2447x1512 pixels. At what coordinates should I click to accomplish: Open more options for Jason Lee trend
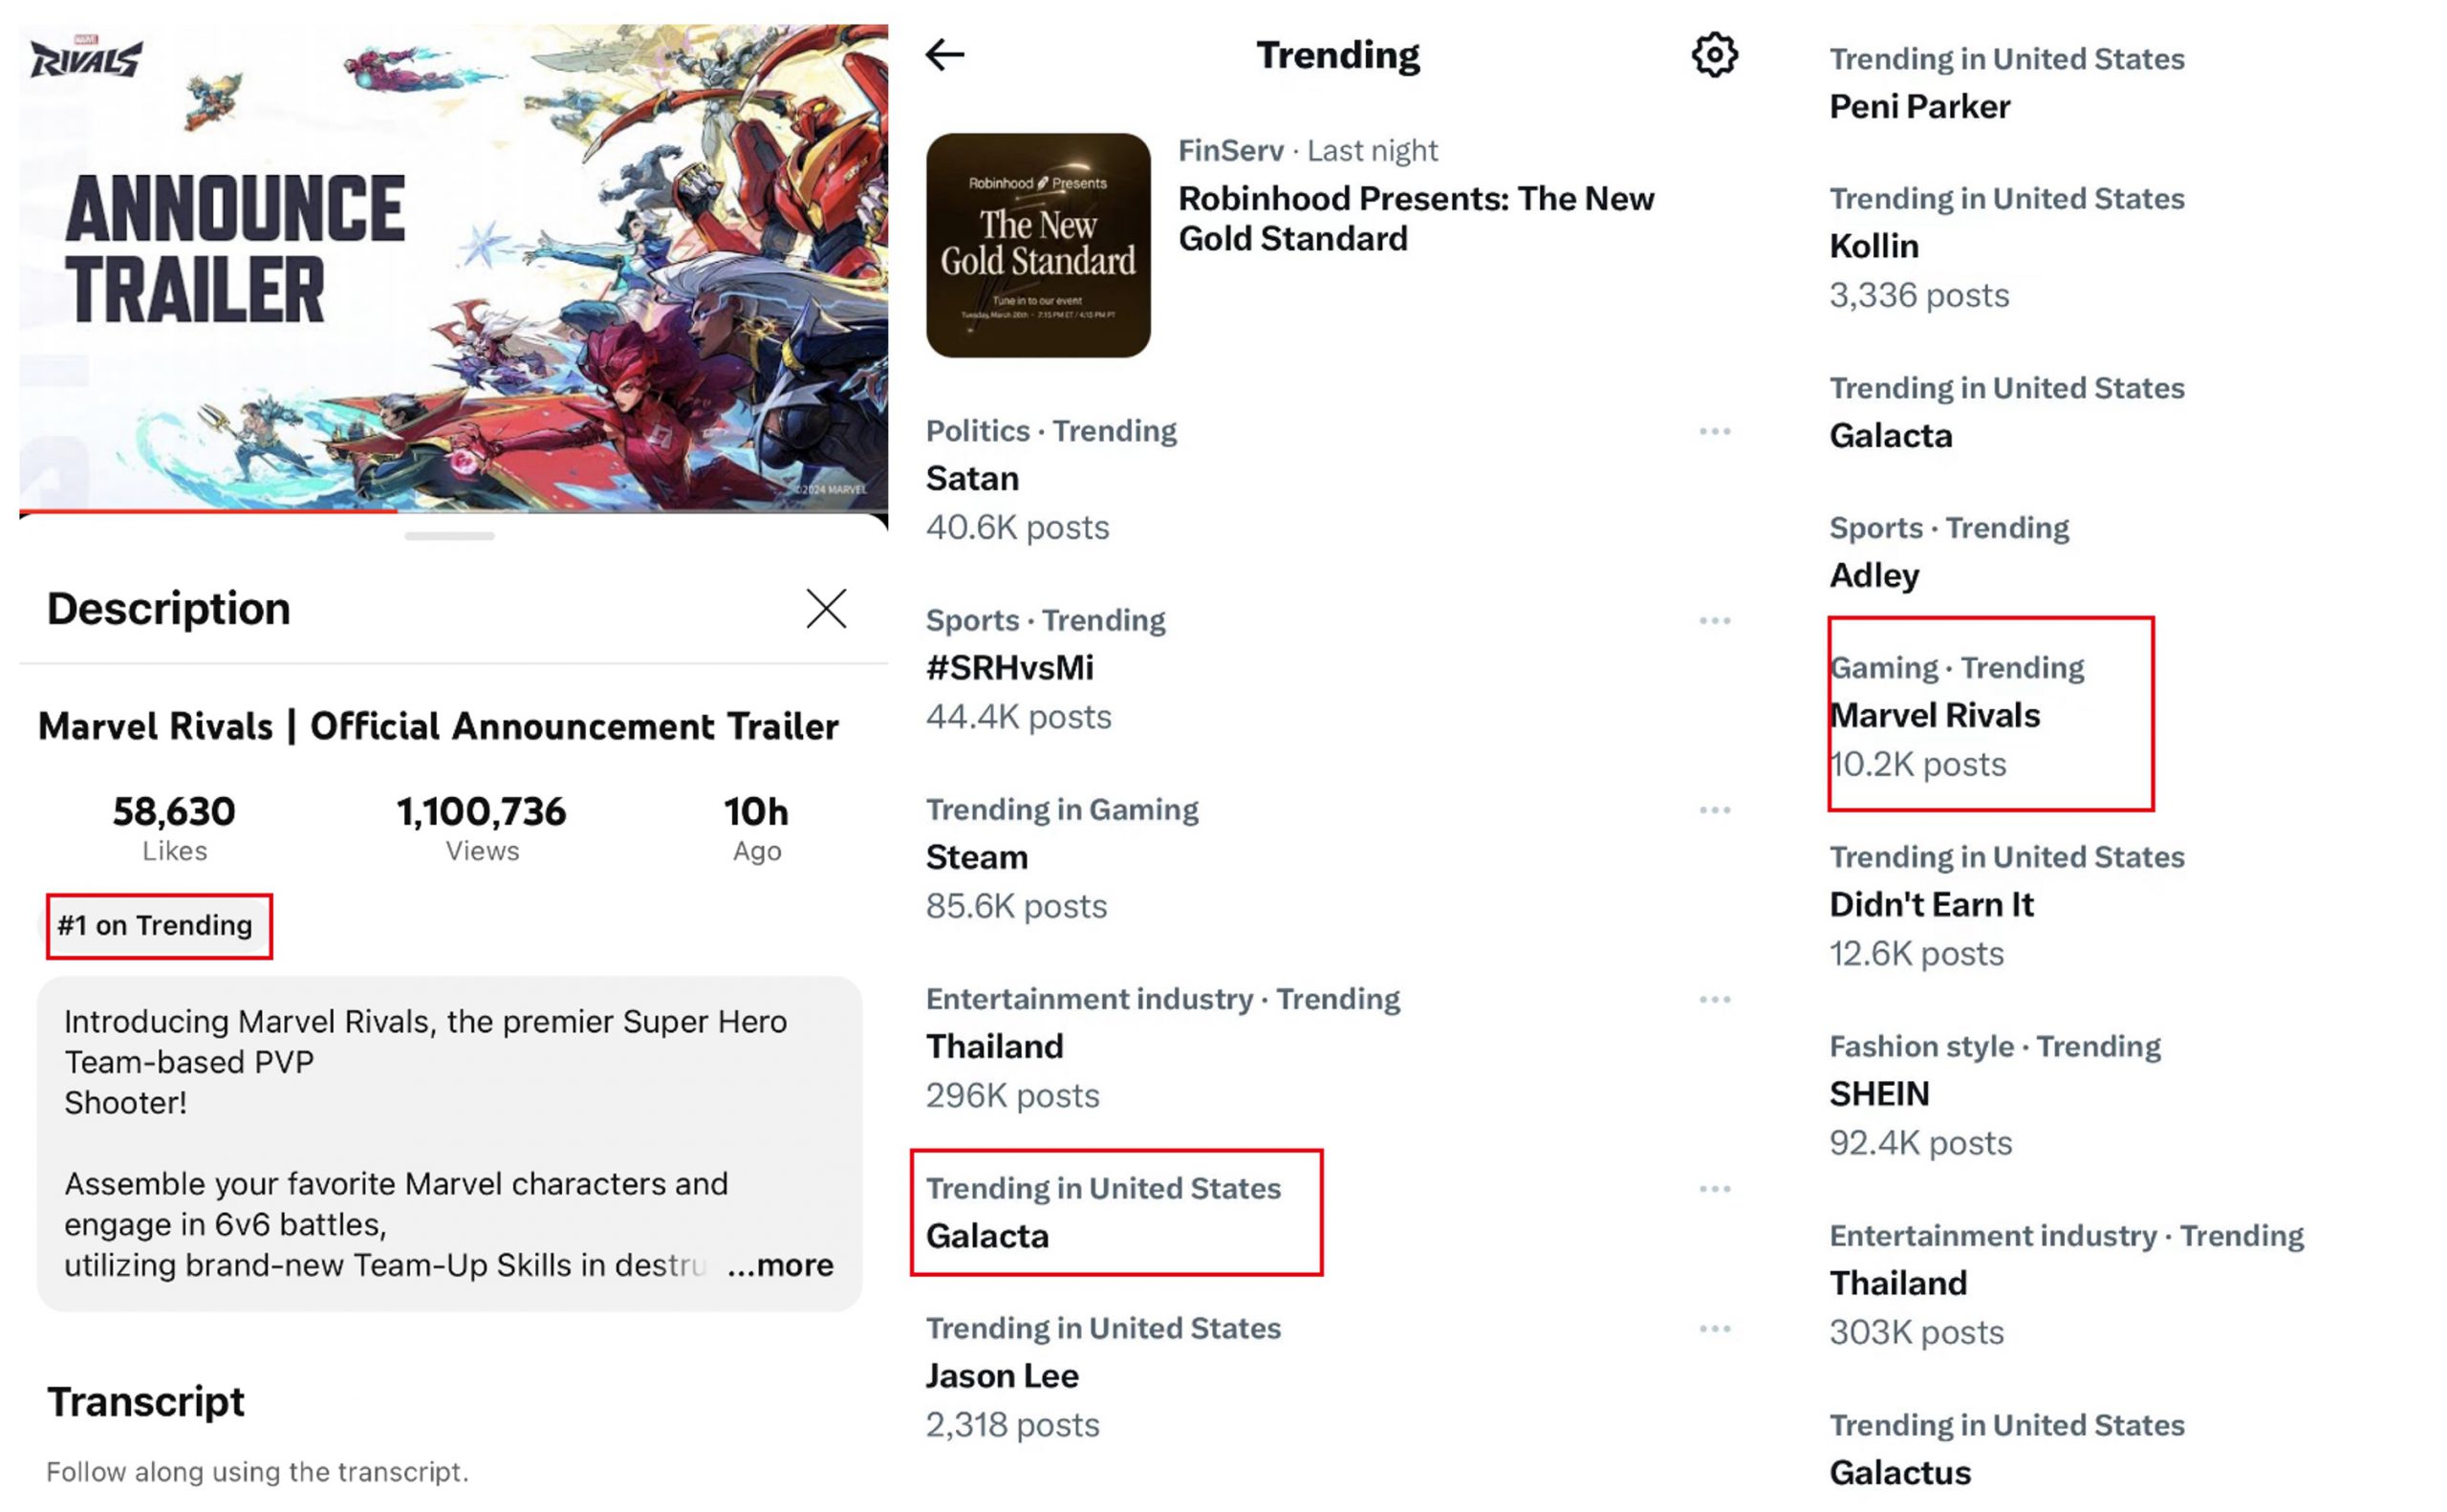[x=1714, y=1329]
